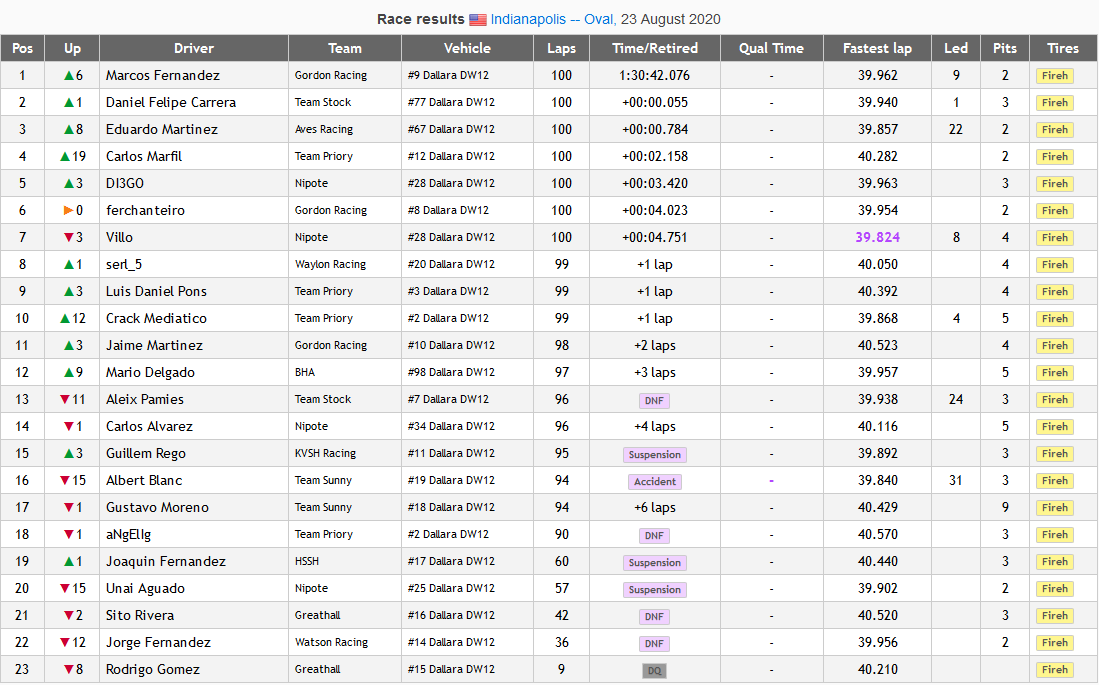Select driver name serl_5
Image resolution: width=1099 pixels, height=685 pixels.
(x=124, y=264)
